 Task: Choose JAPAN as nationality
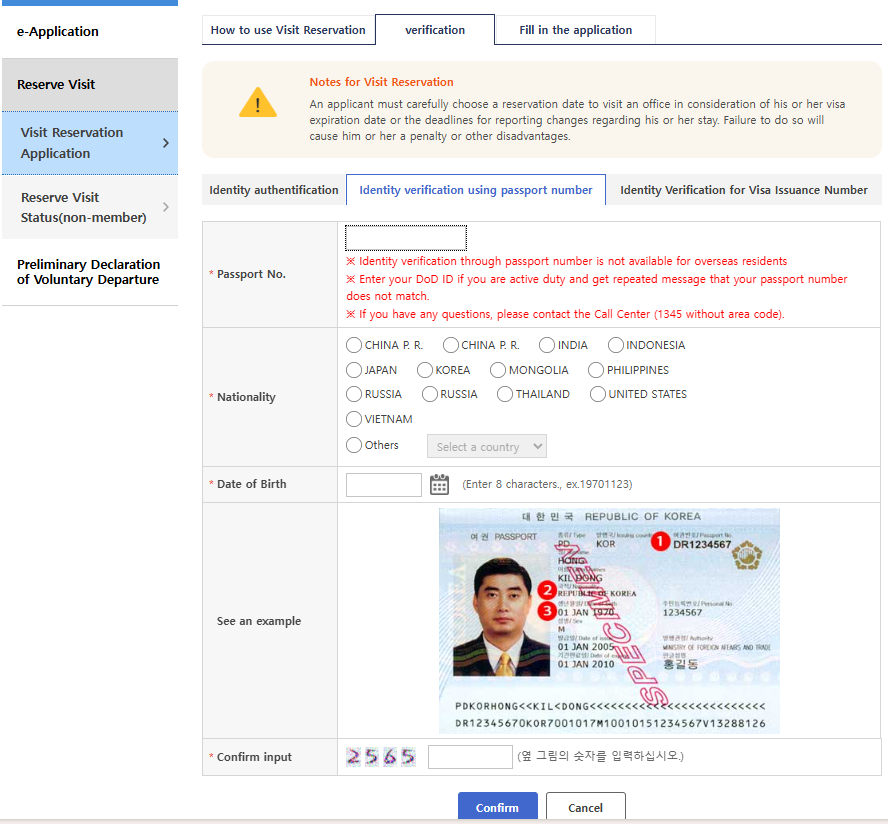click(x=354, y=370)
